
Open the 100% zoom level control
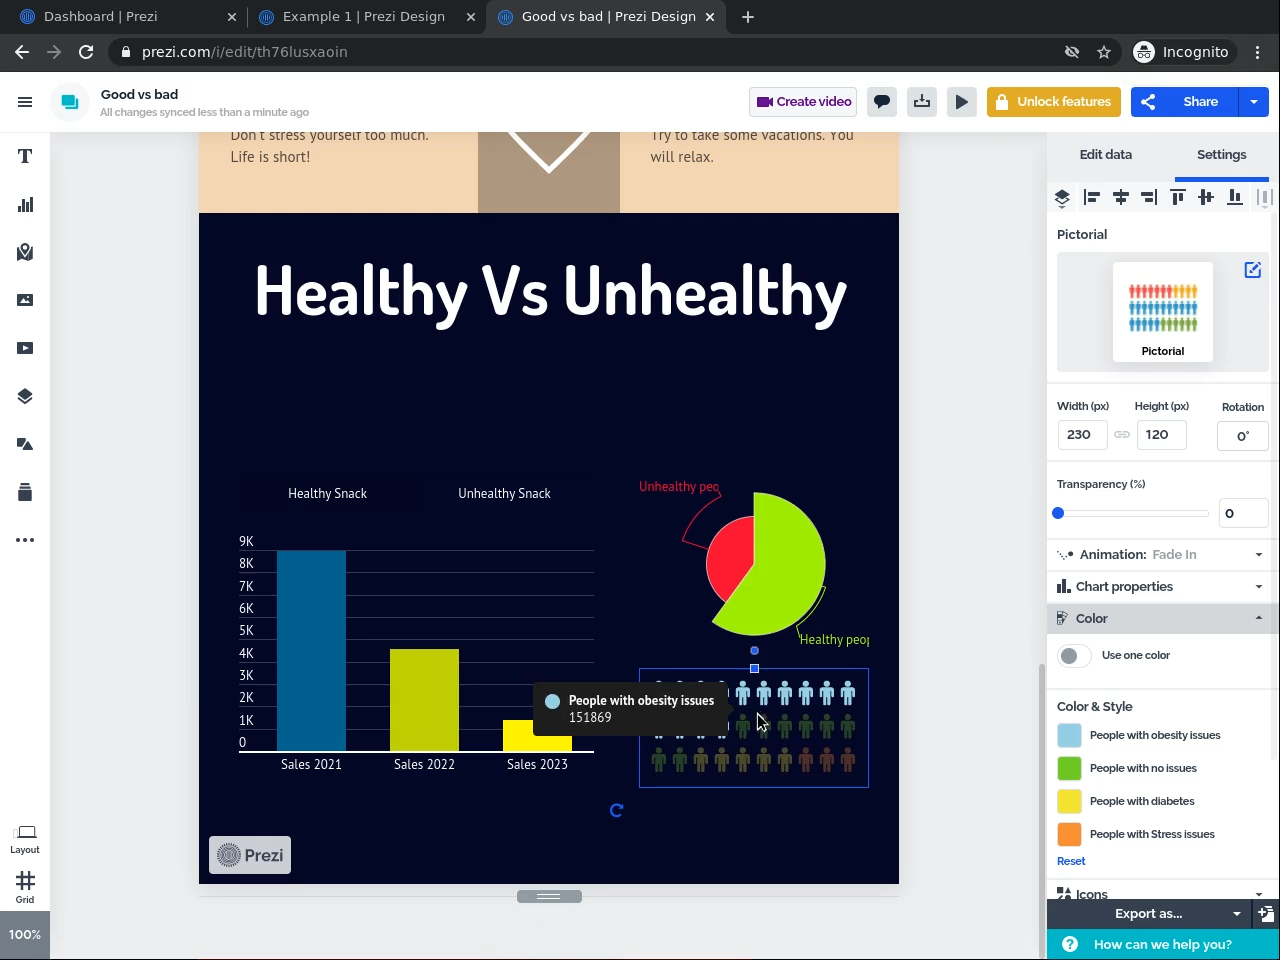pos(25,935)
